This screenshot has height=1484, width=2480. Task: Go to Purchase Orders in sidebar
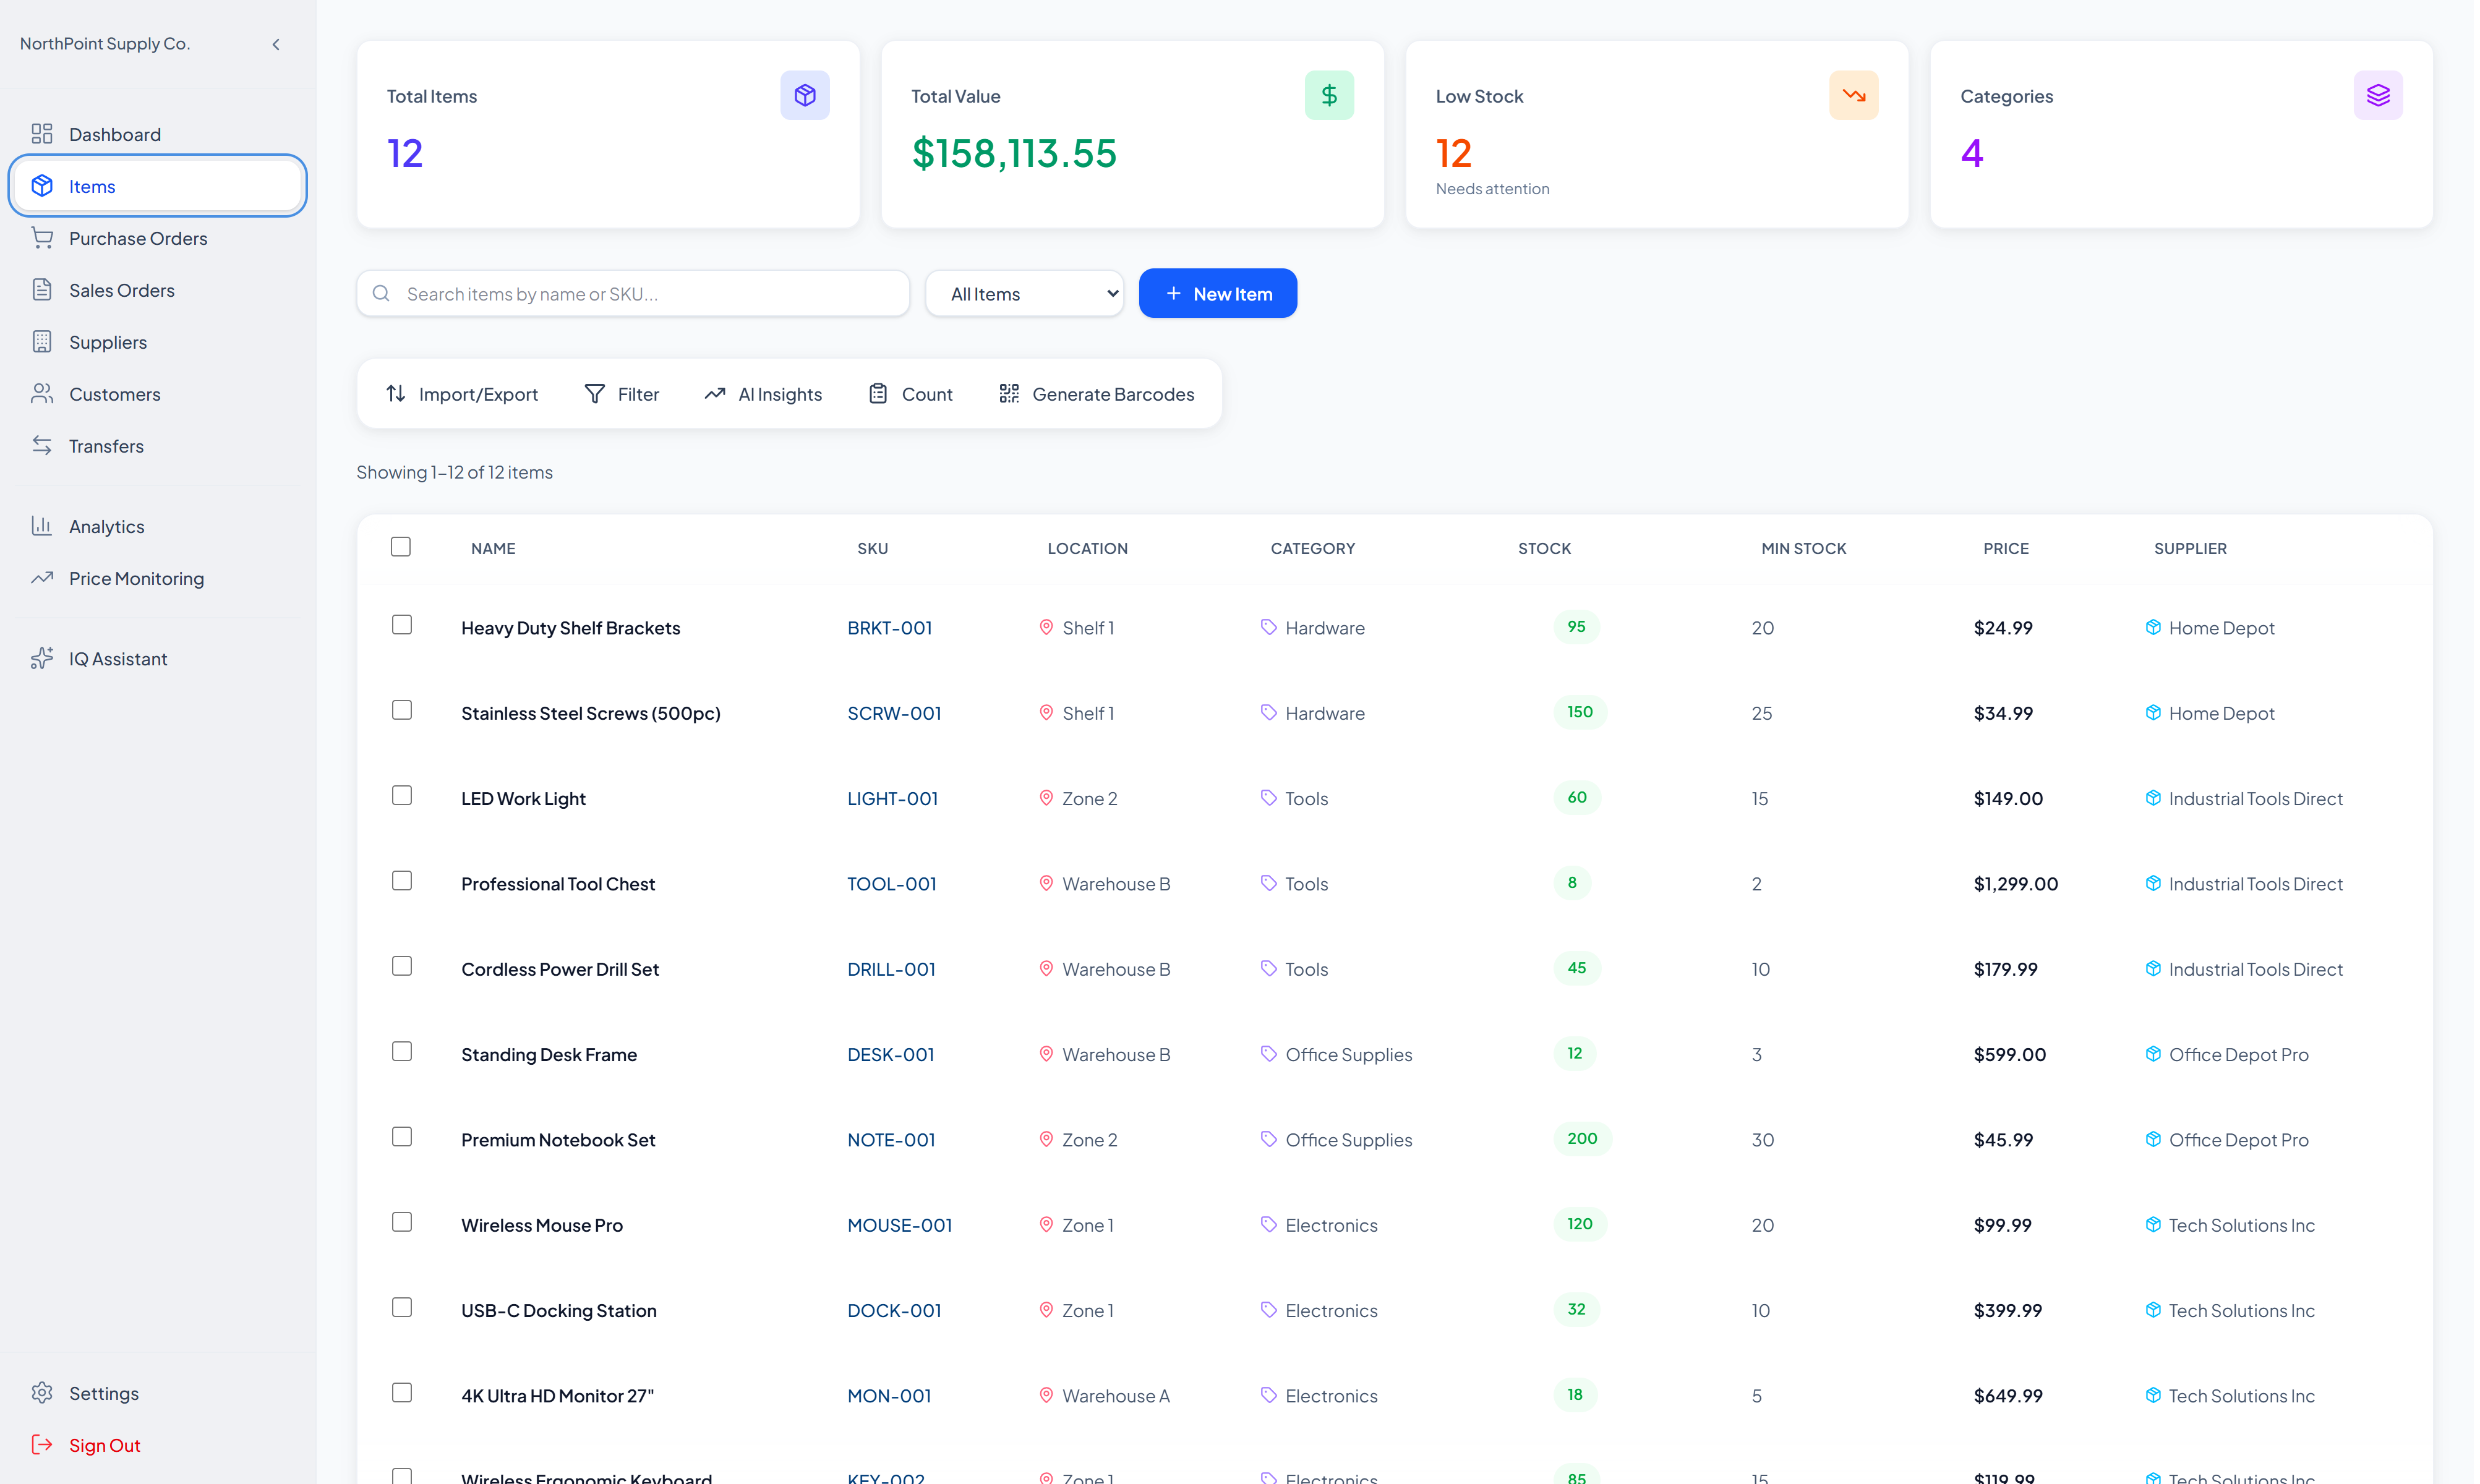(x=138, y=238)
